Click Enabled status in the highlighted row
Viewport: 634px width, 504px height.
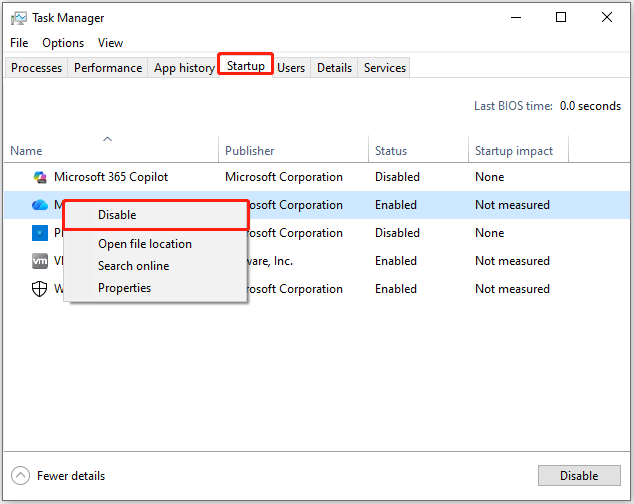(x=395, y=205)
